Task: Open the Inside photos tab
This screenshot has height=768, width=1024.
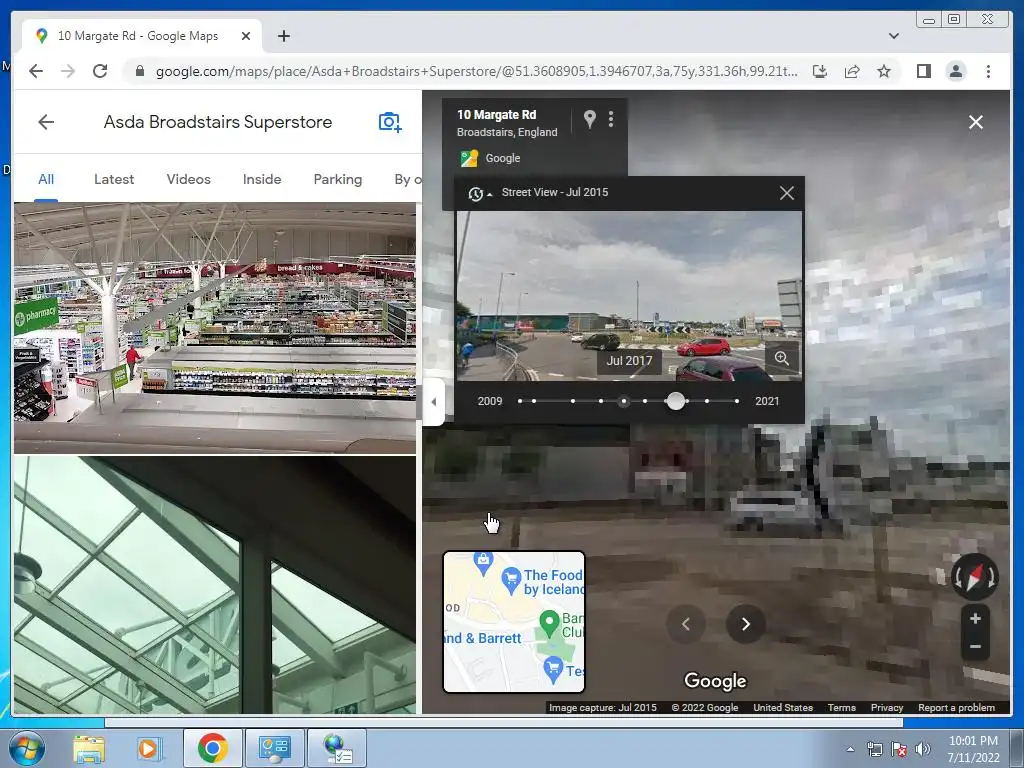Action: click(x=262, y=180)
